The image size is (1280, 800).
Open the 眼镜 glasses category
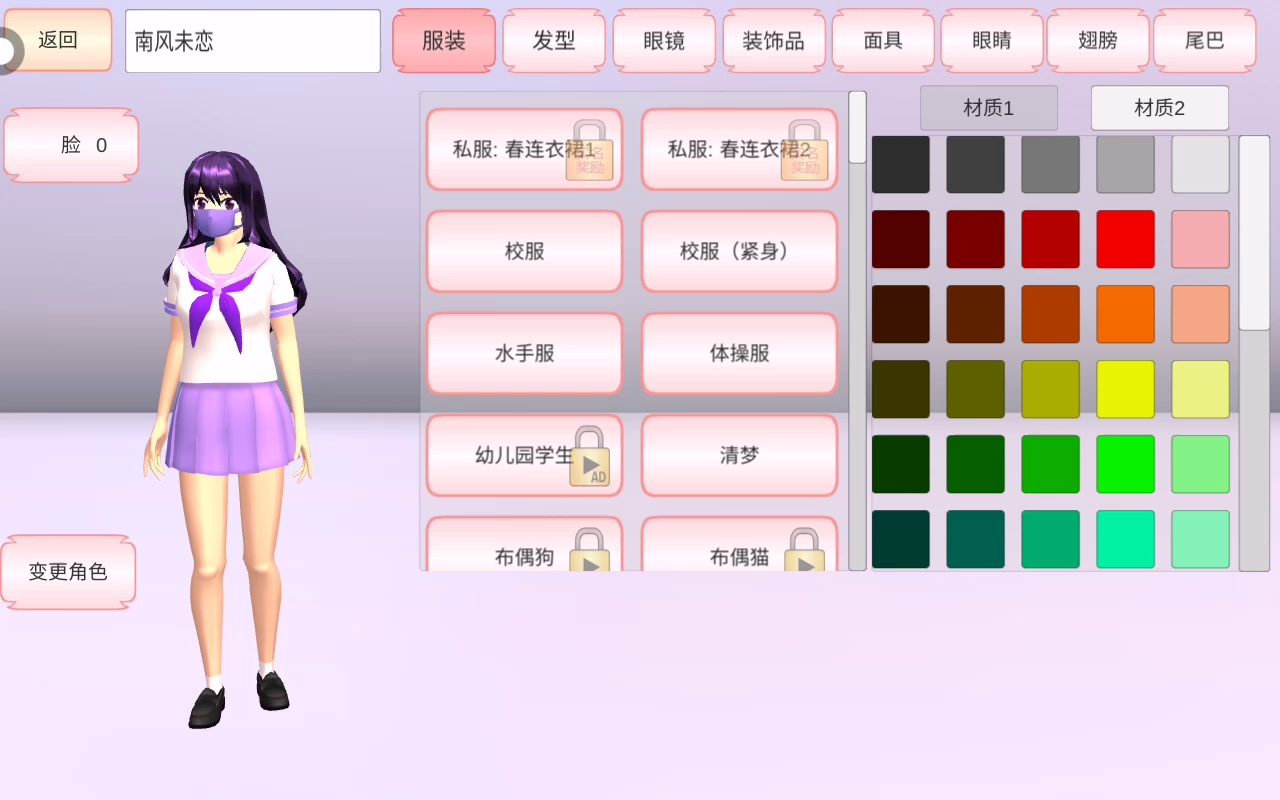pos(664,41)
